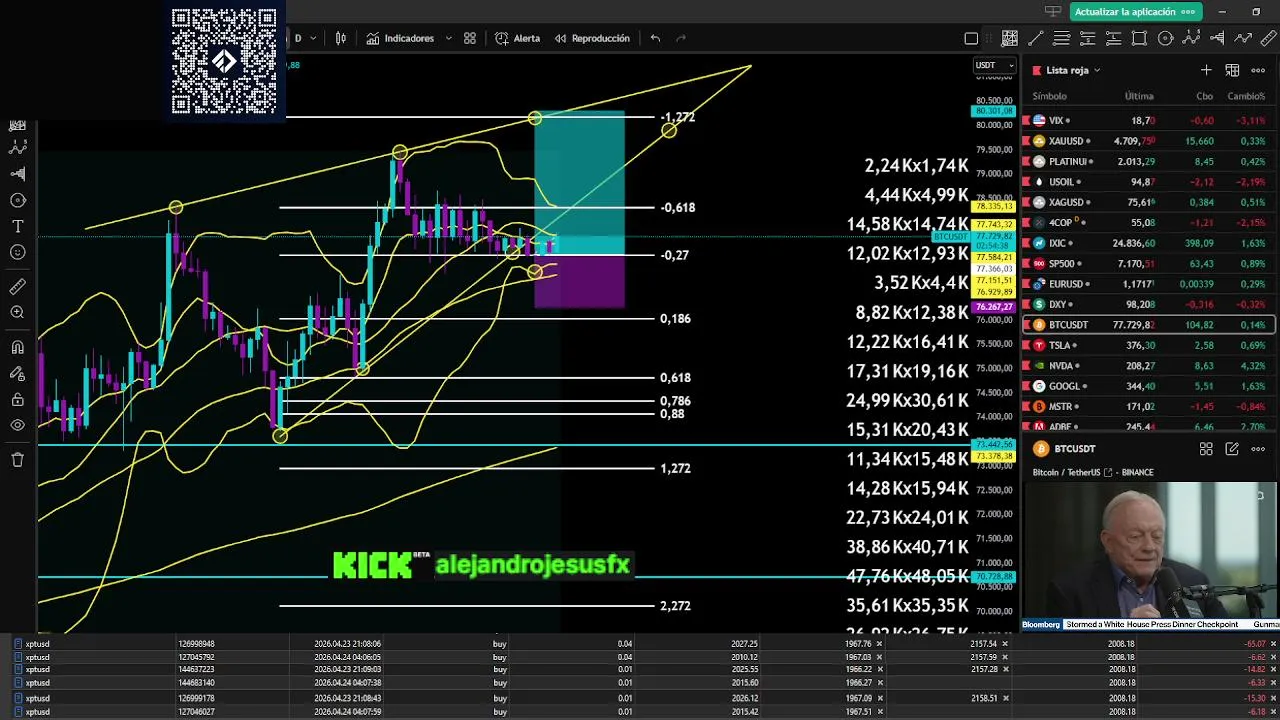The image size is (1280, 720).
Task: Sort watchlist by Símbolo column
Action: click(1049, 96)
